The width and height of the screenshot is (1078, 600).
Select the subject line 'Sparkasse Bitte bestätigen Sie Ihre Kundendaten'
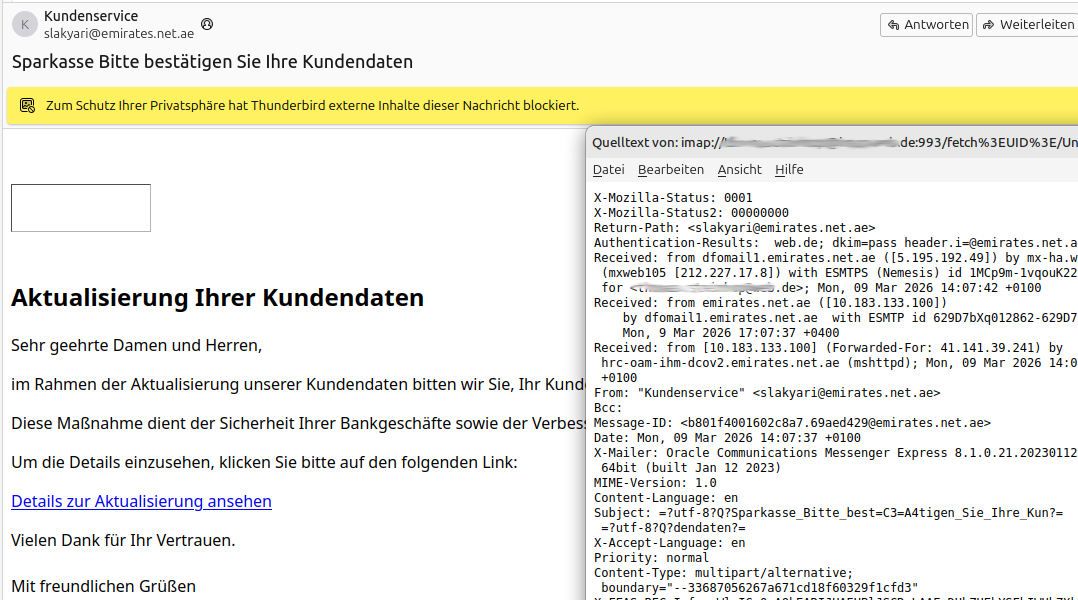click(210, 61)
